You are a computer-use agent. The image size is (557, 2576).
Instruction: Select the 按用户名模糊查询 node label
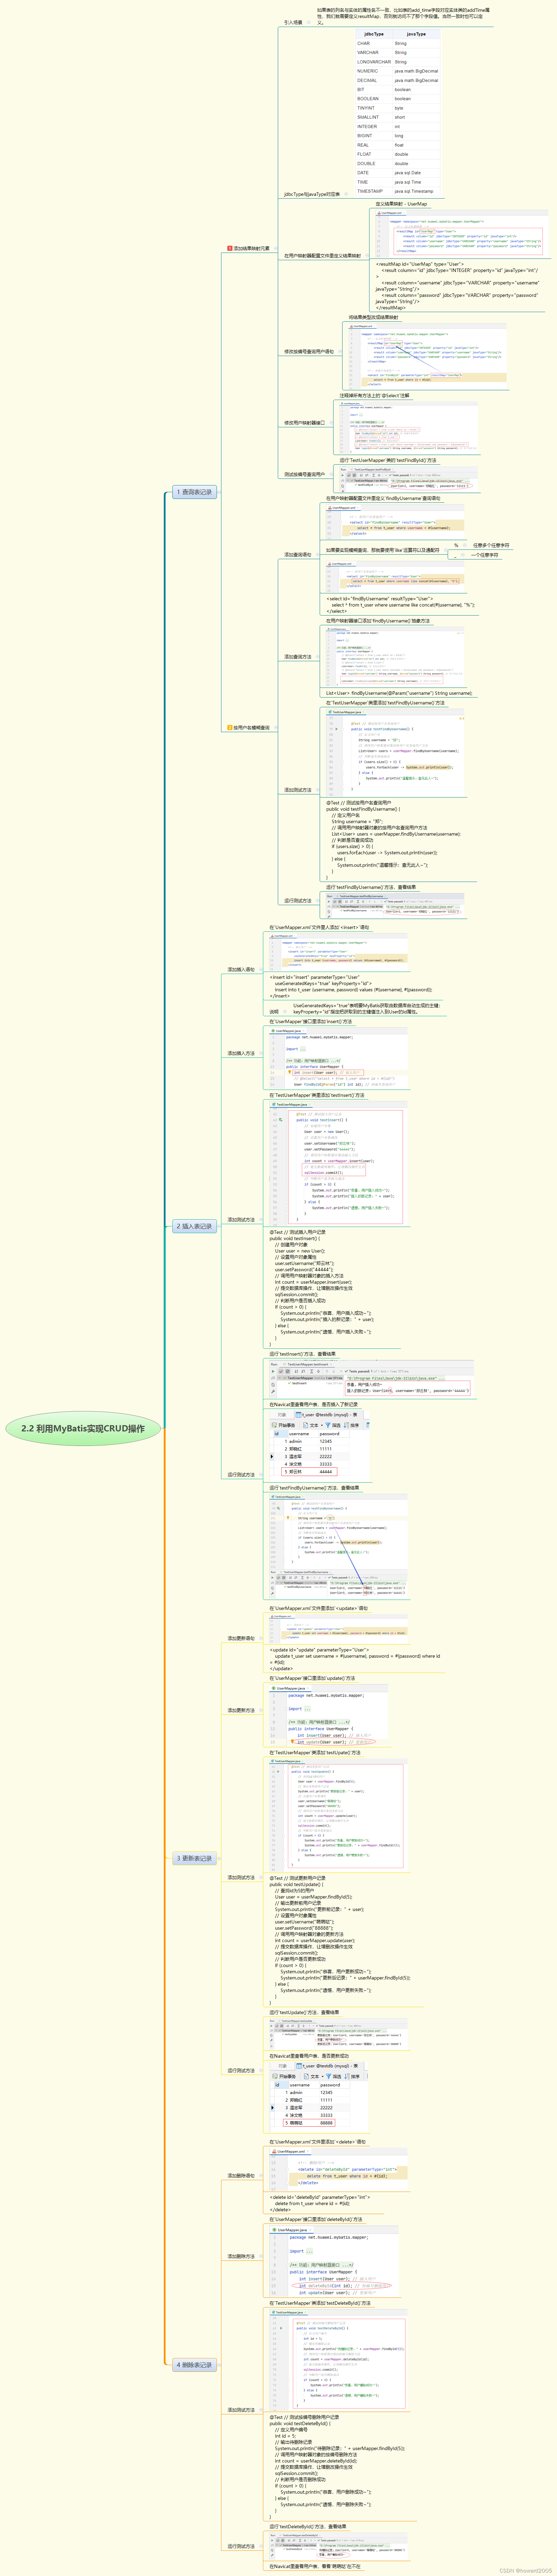252,728
